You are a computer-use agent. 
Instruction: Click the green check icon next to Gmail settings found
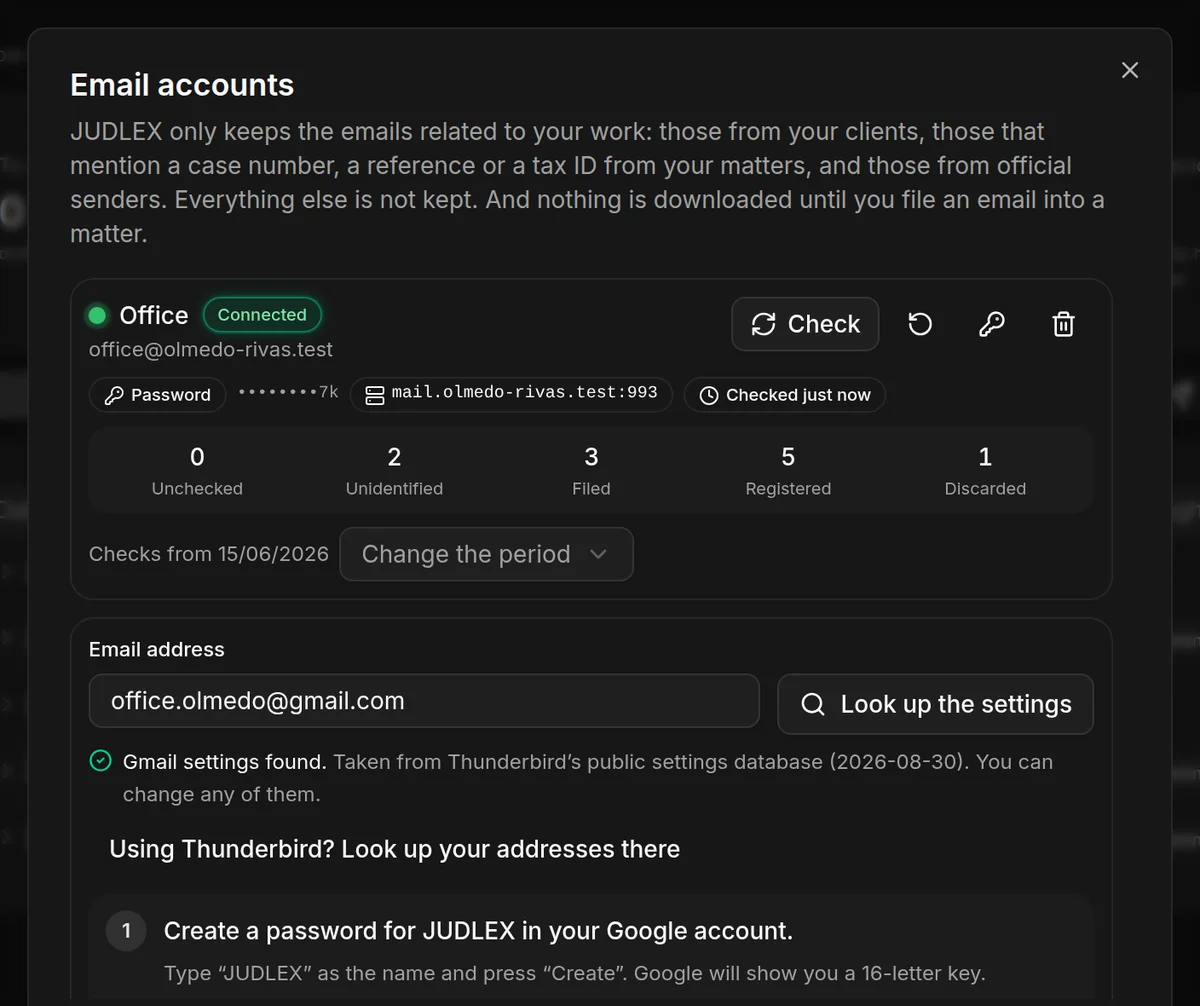point(100,762)
